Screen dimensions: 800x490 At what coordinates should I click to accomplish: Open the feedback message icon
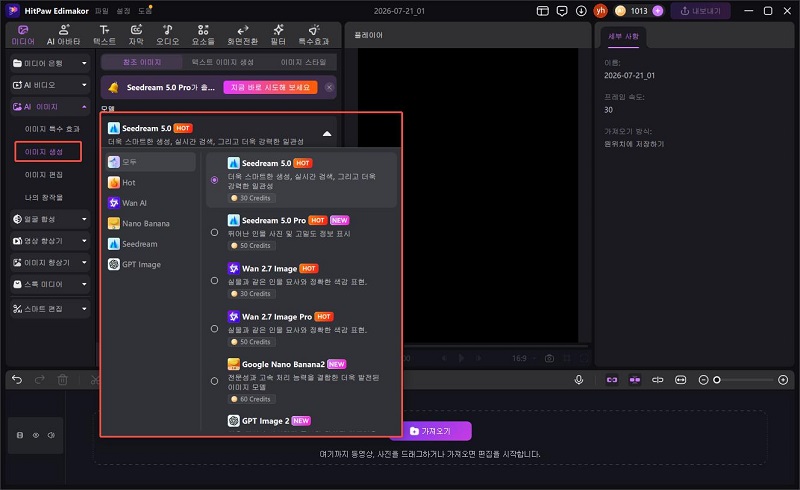(x=562, y=11)
